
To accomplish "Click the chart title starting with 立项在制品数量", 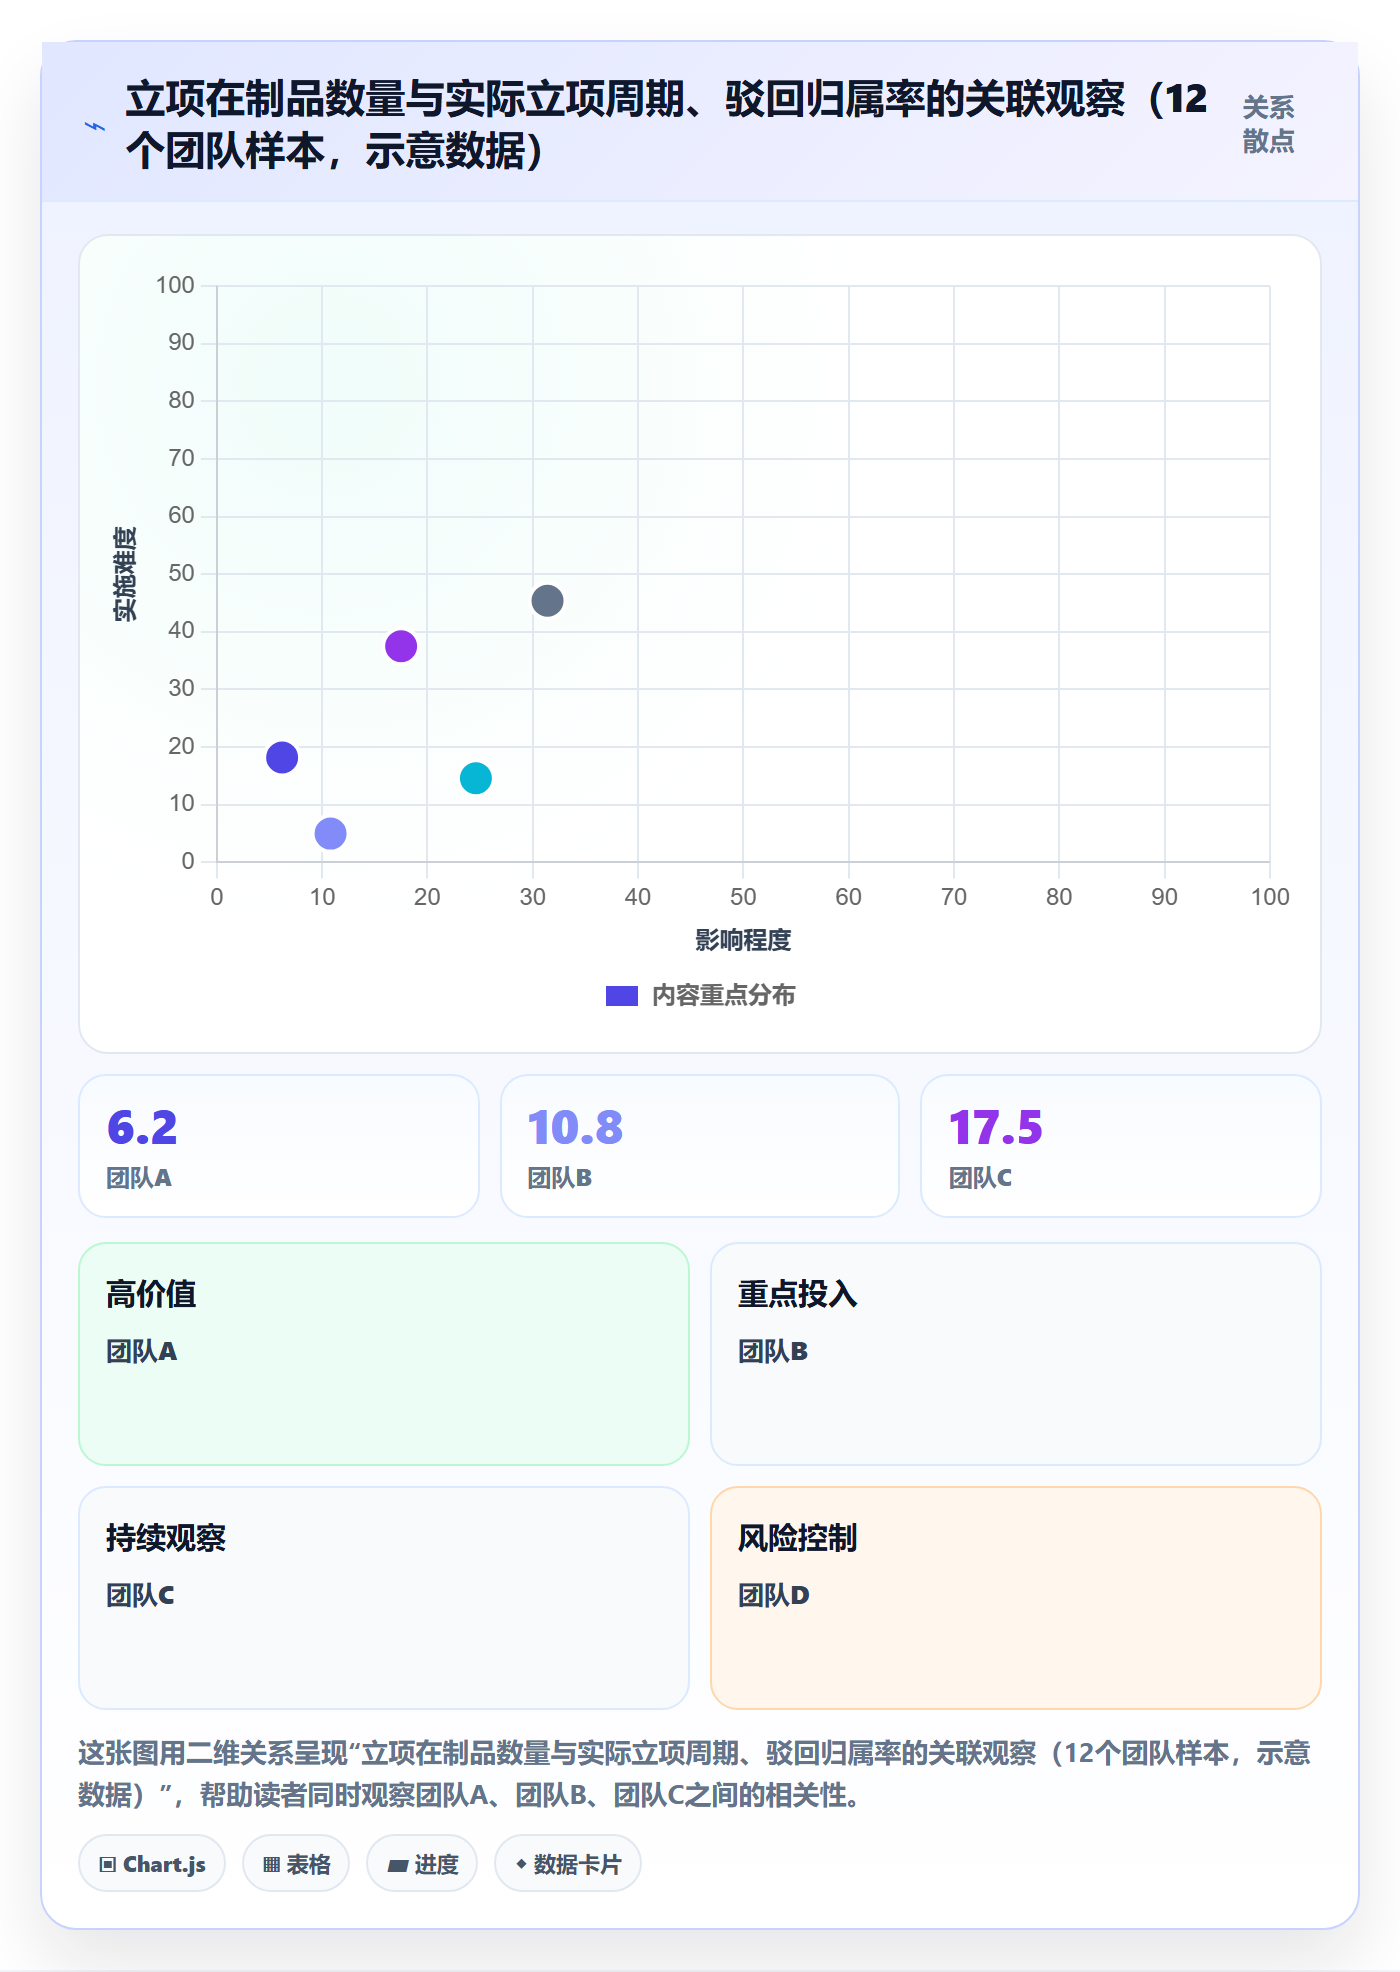I will pos(666,125).
